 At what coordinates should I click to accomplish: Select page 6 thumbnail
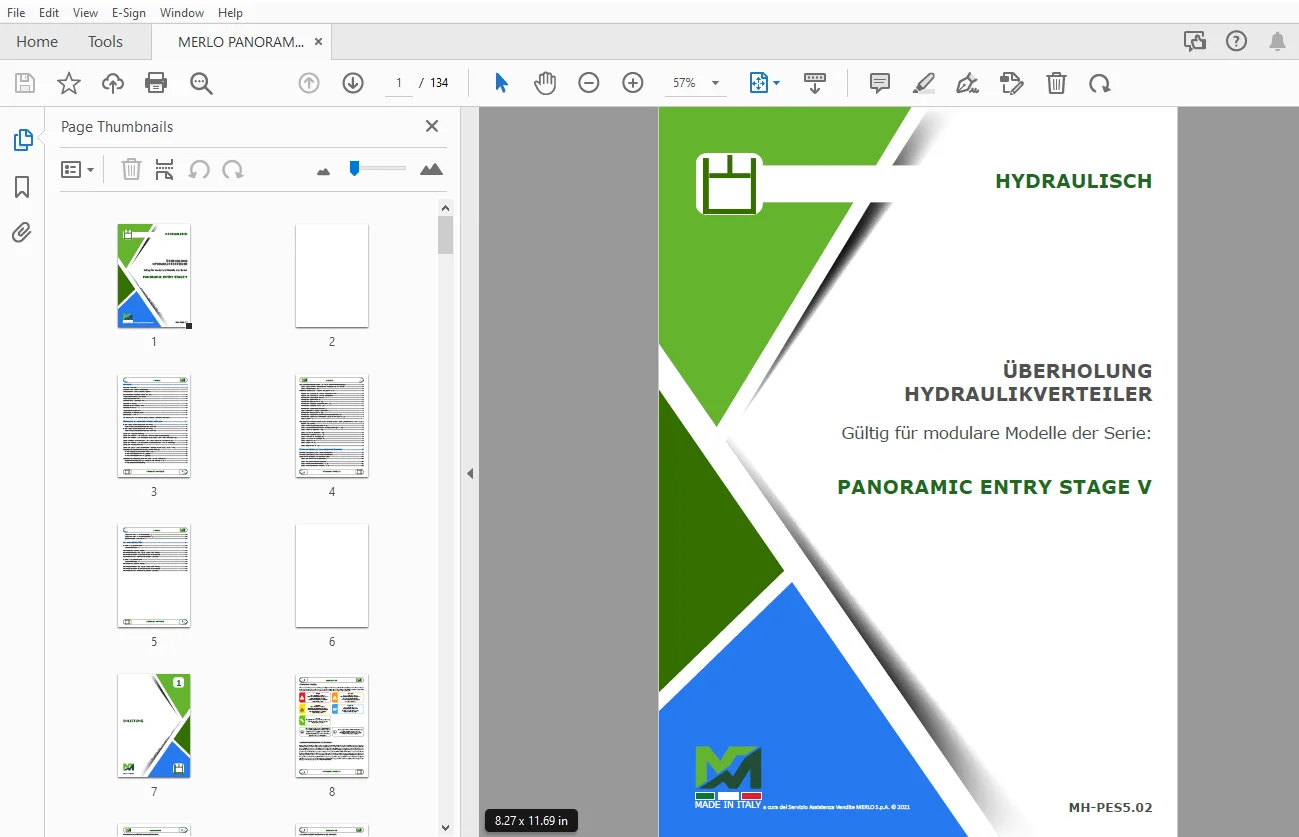pyautogui.click(x=332, y=576)
